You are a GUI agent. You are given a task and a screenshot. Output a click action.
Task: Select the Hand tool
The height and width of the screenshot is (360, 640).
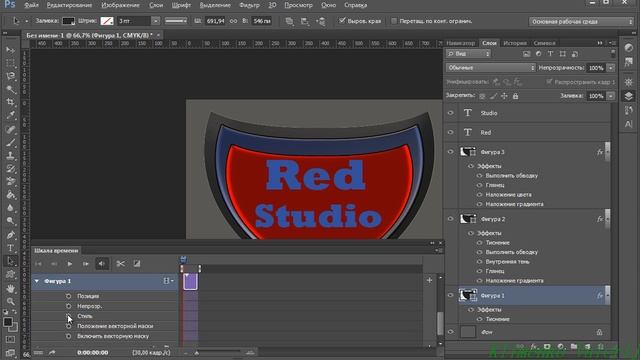tap(10, 288)
